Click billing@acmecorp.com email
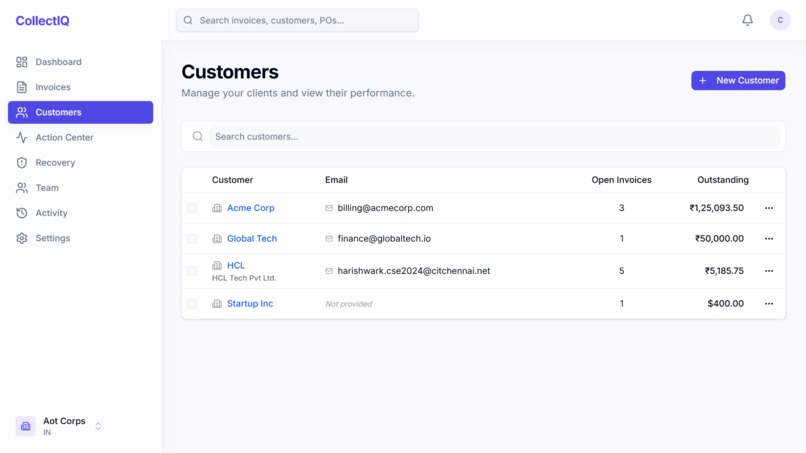This screenshot has width=806, height=453. coord(385,208)
